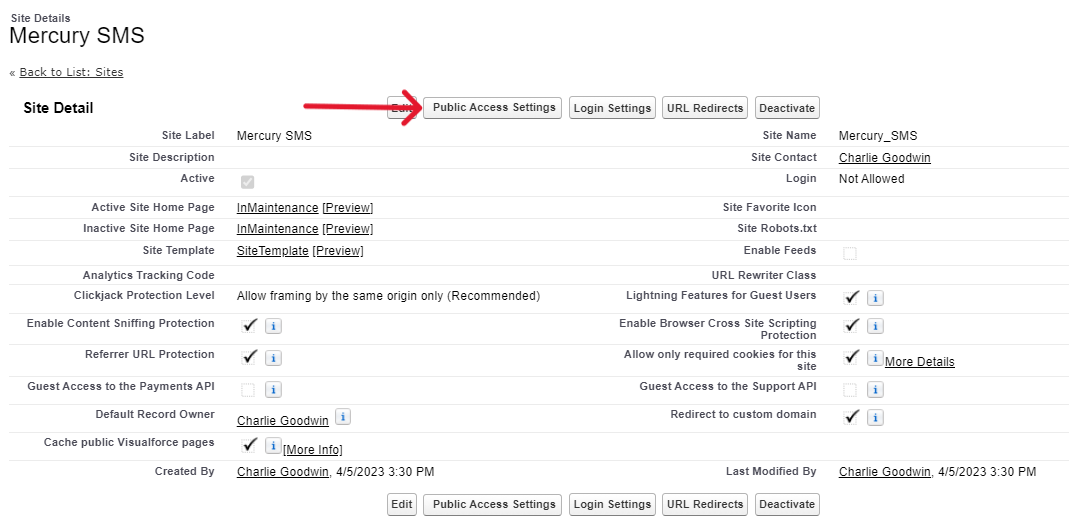The image size is (1069, 531).
Task: Click bottom Login Settings button
Action: coord(612,504)
